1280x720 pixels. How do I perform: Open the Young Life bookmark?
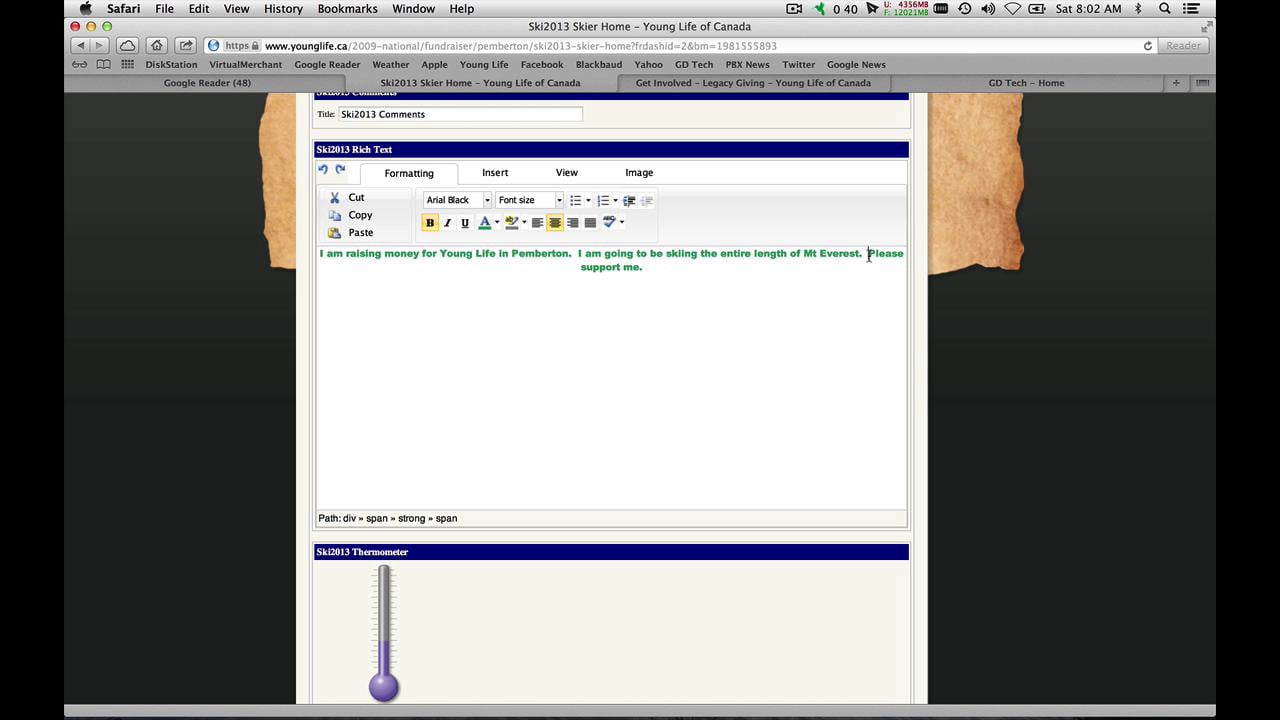pos(484,65)
